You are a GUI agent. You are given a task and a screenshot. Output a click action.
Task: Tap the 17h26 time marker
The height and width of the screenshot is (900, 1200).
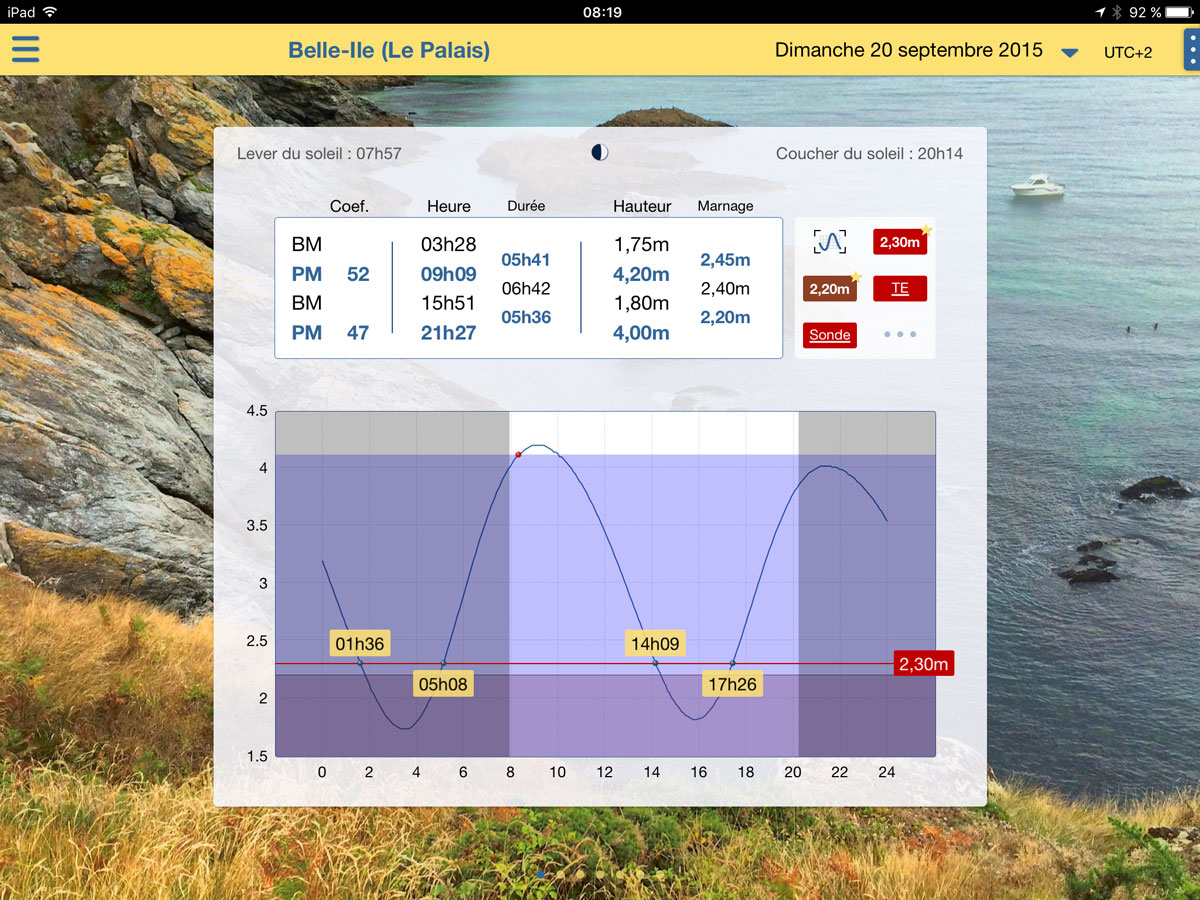tap(733, 684)
